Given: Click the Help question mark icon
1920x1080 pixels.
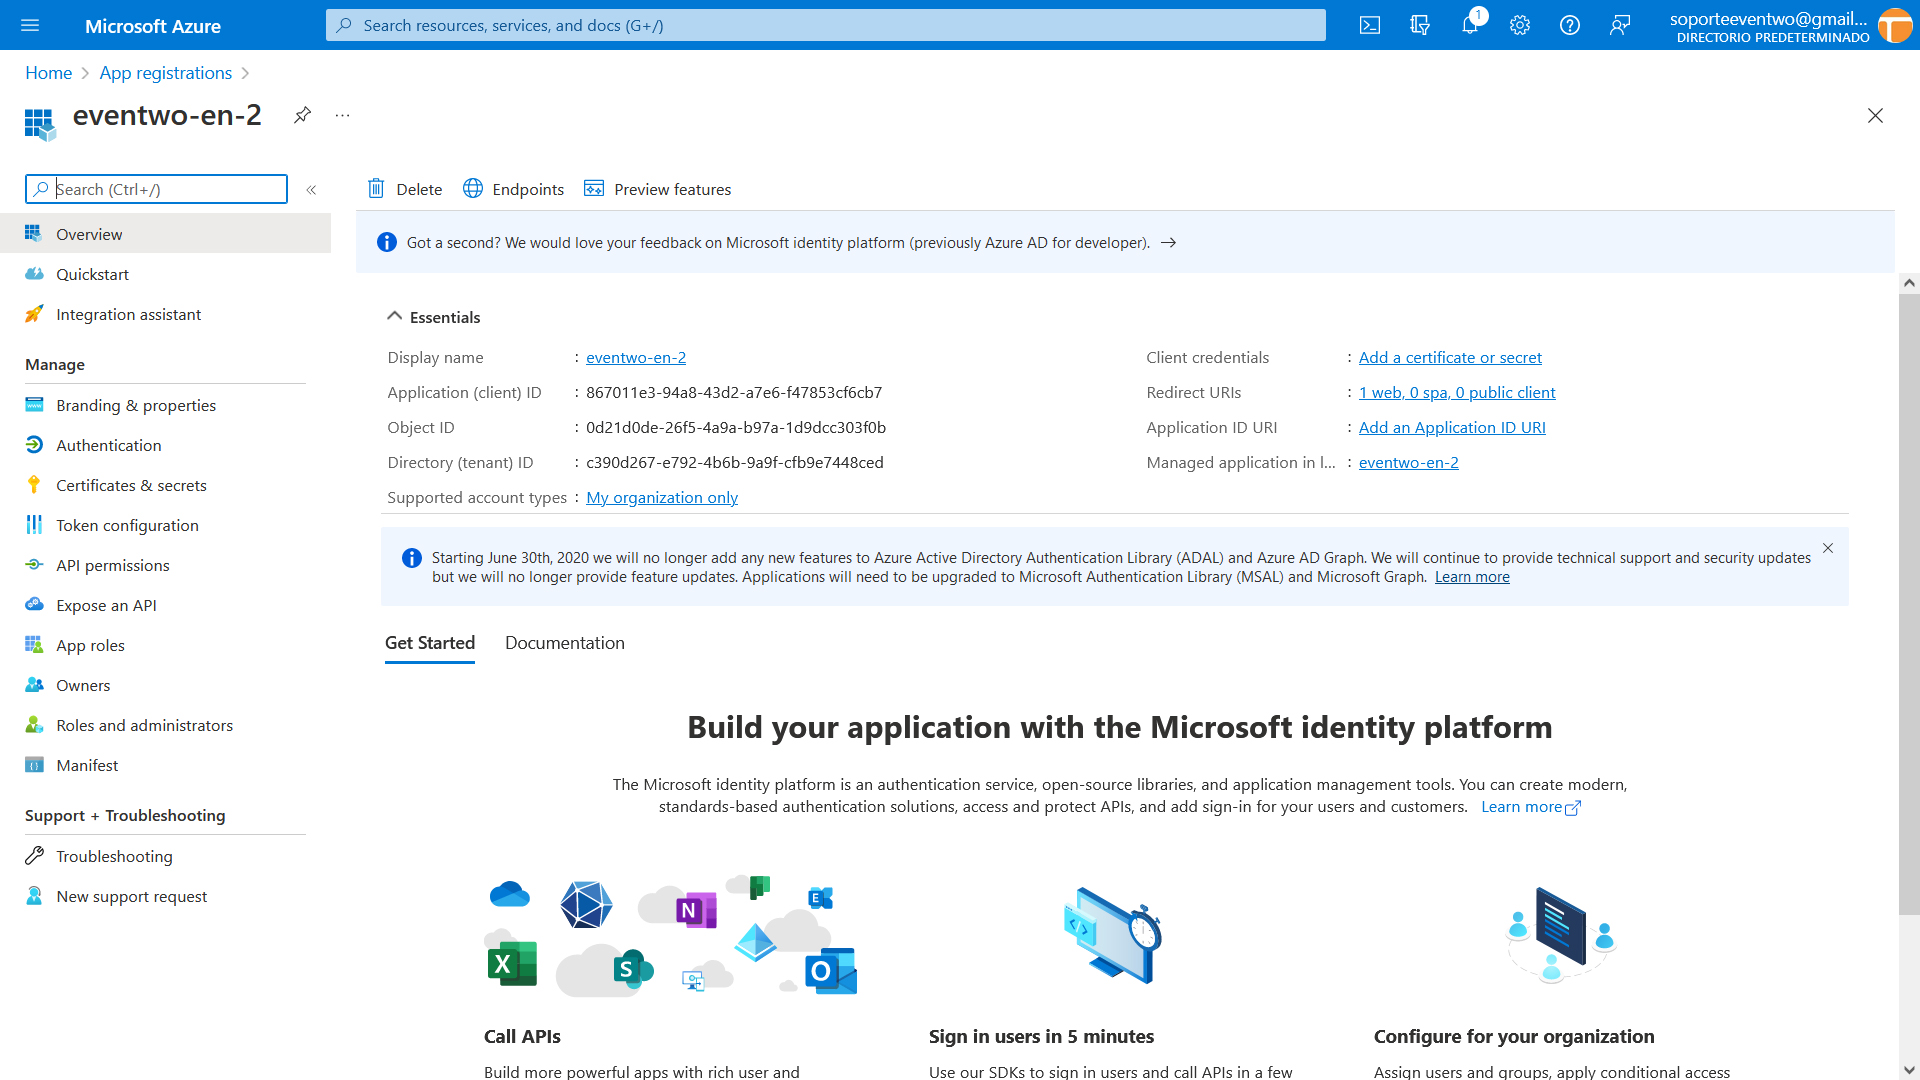Looking at the screenshot, I should coord(1570,25).
